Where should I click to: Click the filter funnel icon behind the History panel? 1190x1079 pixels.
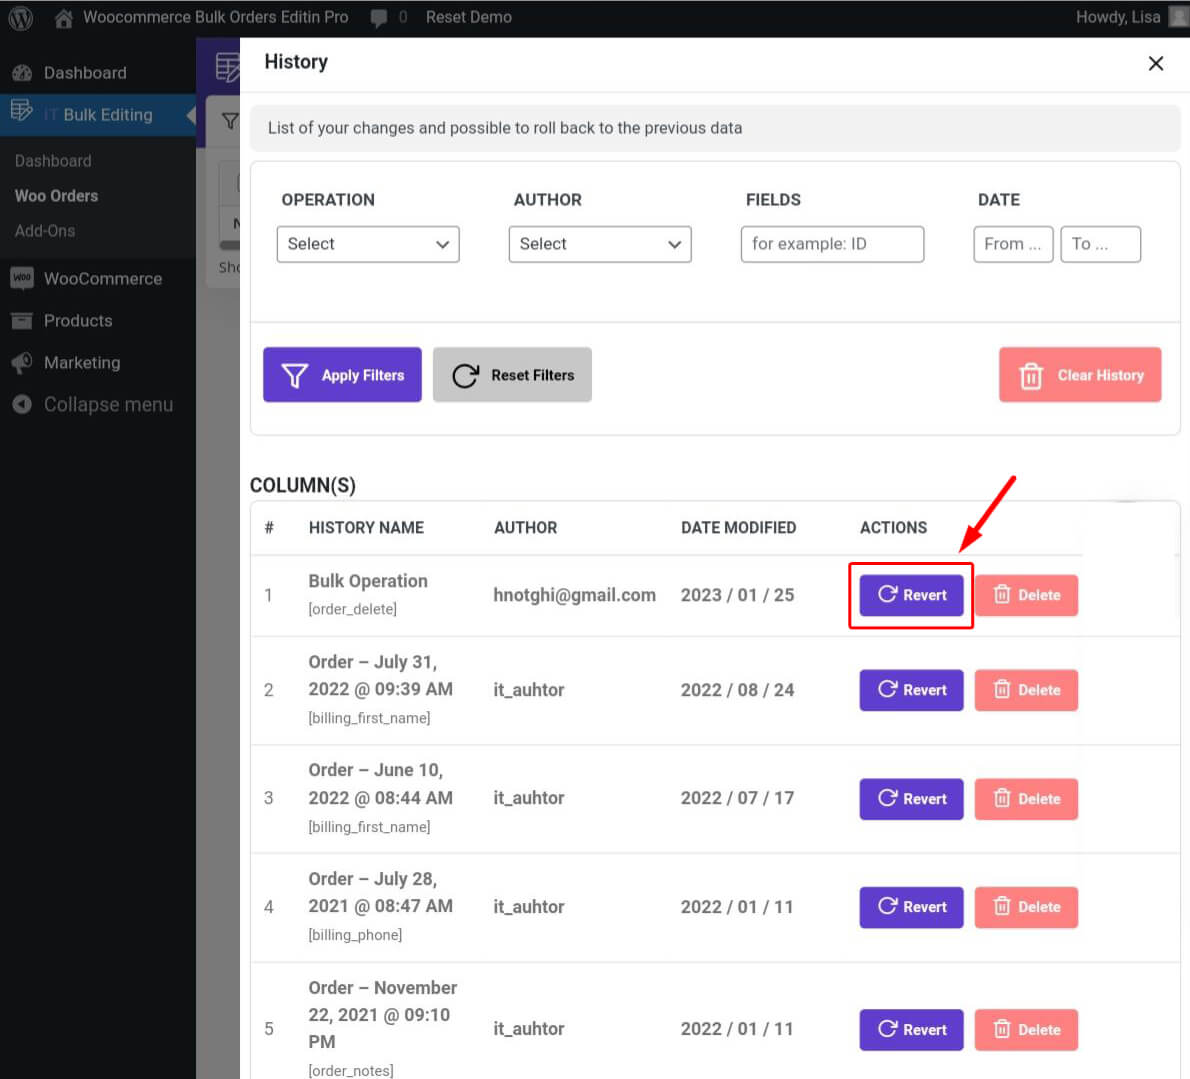229,121
